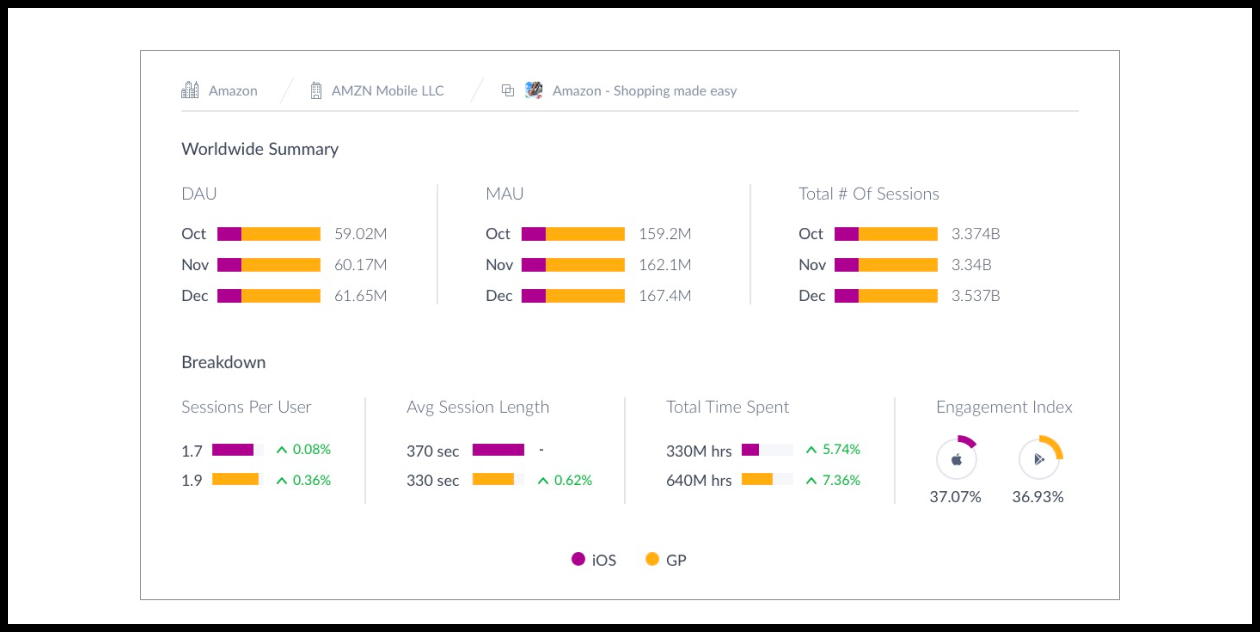Switch to the MAU panel
Screen dimensions: 1260x632
pyautogui.click(x=503, y=193)
